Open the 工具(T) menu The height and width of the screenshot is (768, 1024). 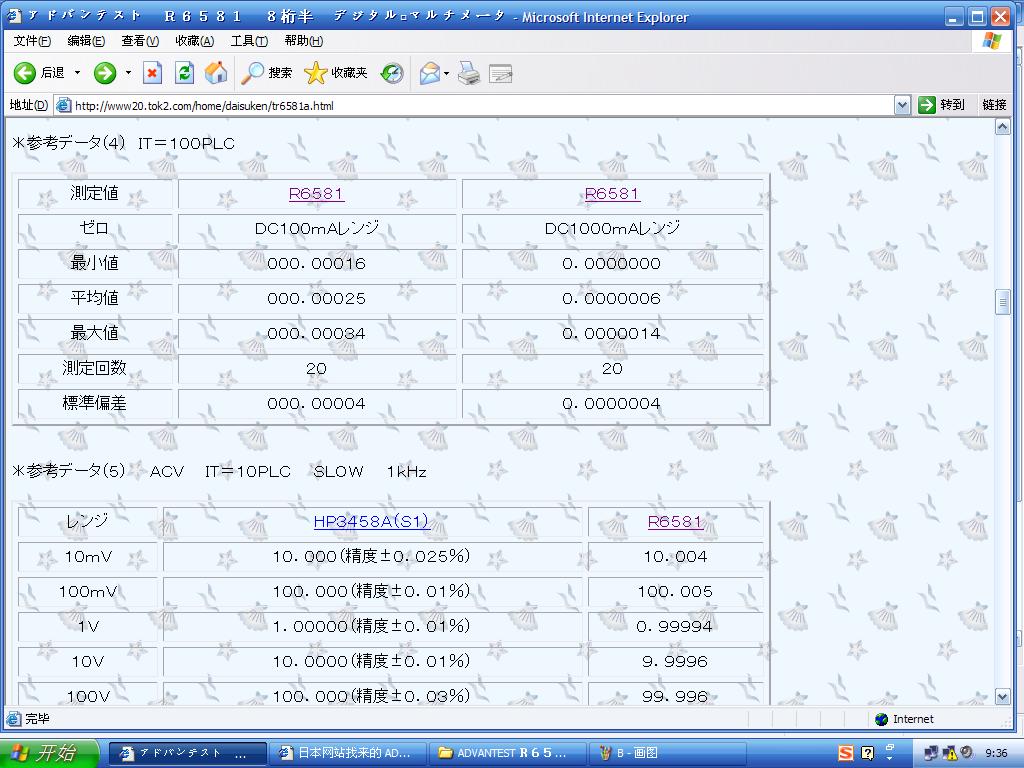[x=249, y=40]
